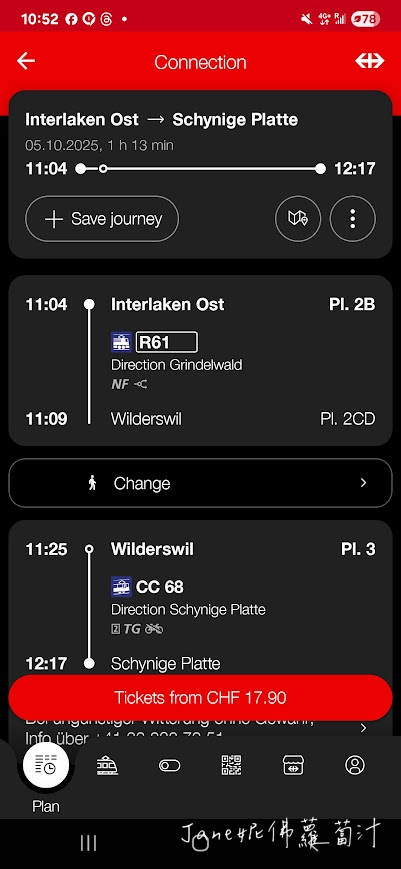Open the R61 train line details

point(166,343)
